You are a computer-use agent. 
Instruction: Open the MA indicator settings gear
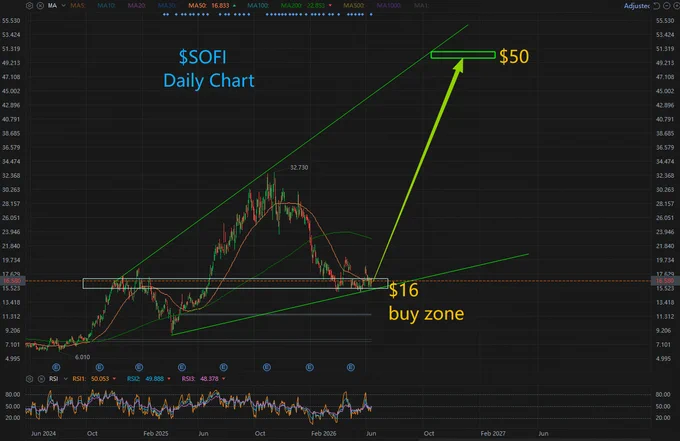point(29,6)
